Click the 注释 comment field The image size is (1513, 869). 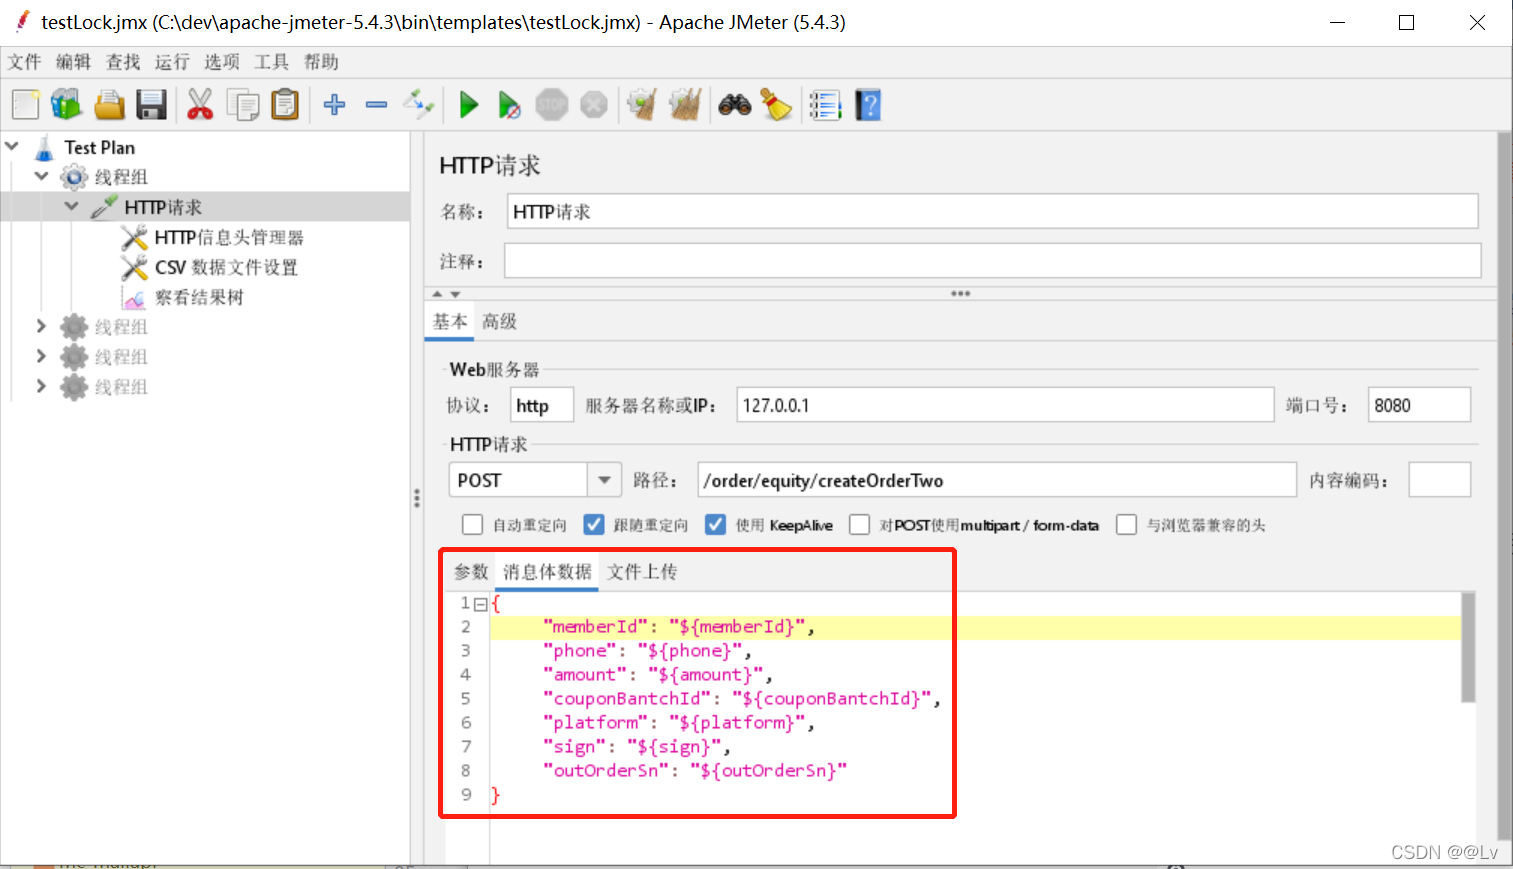click(992, 260)
